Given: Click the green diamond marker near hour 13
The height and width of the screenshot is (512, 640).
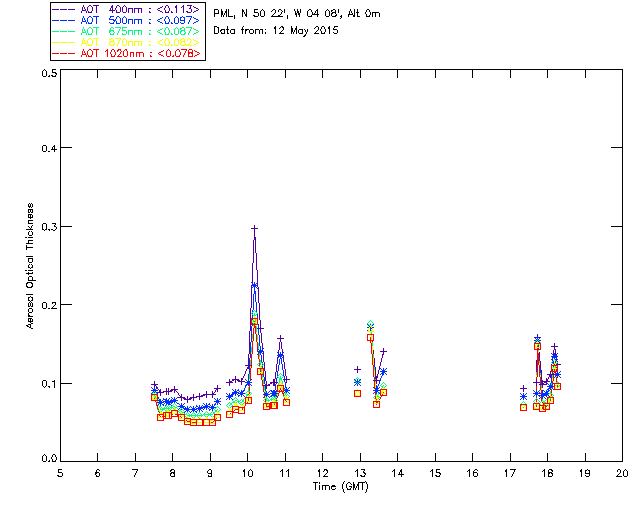Looking at the screenshot, I should click(370, 324).
